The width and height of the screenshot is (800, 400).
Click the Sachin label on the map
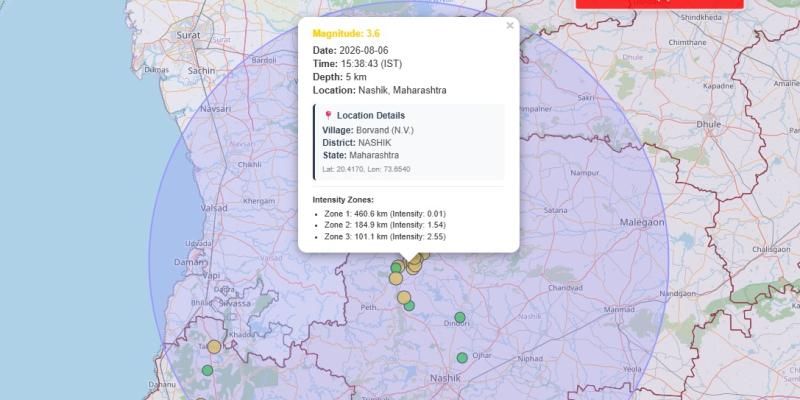[x=201, y=71]
